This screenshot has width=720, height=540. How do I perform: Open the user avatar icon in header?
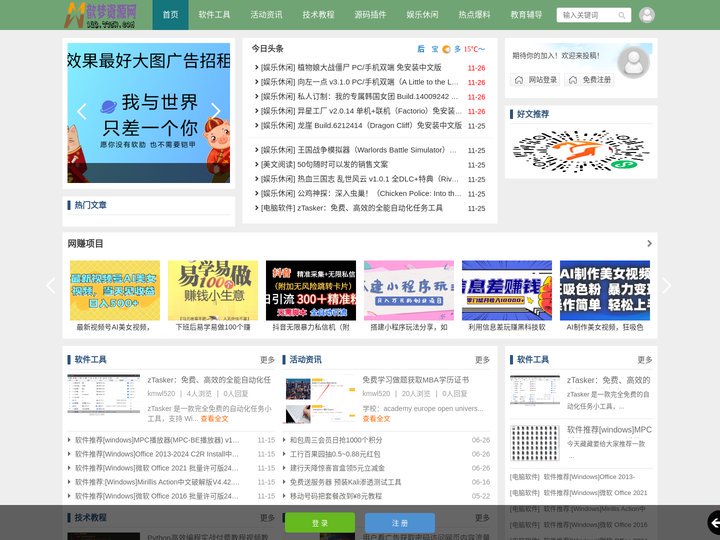pos(647,15)
